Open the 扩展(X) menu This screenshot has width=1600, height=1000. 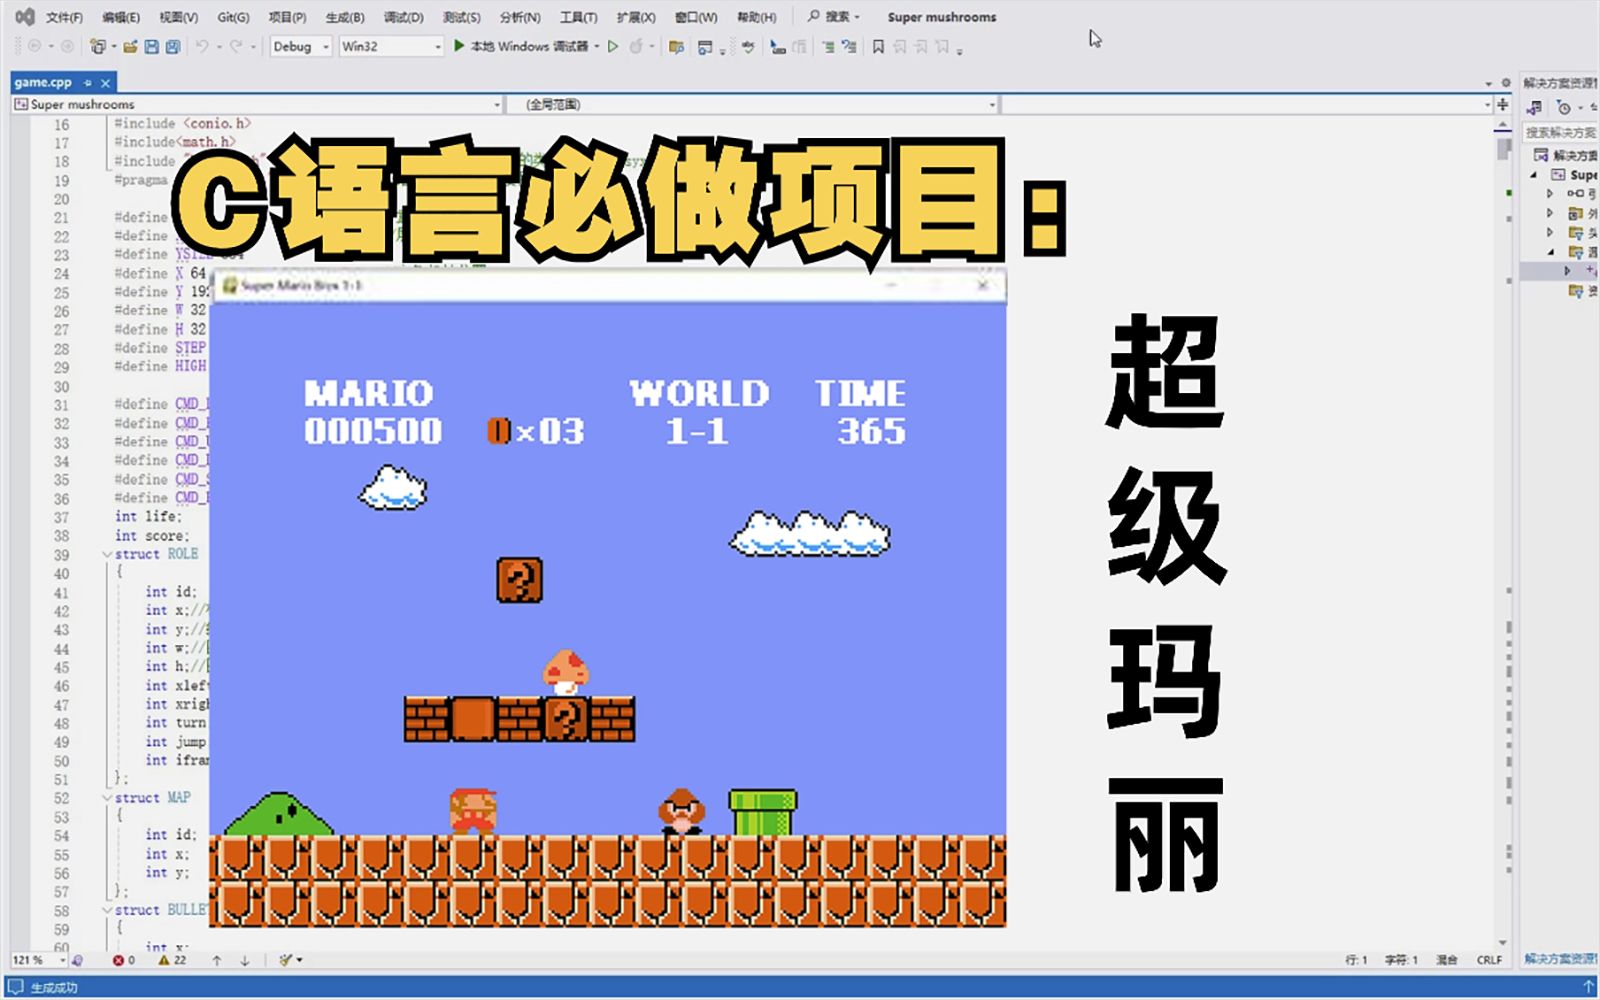click(x=636, y=17)
